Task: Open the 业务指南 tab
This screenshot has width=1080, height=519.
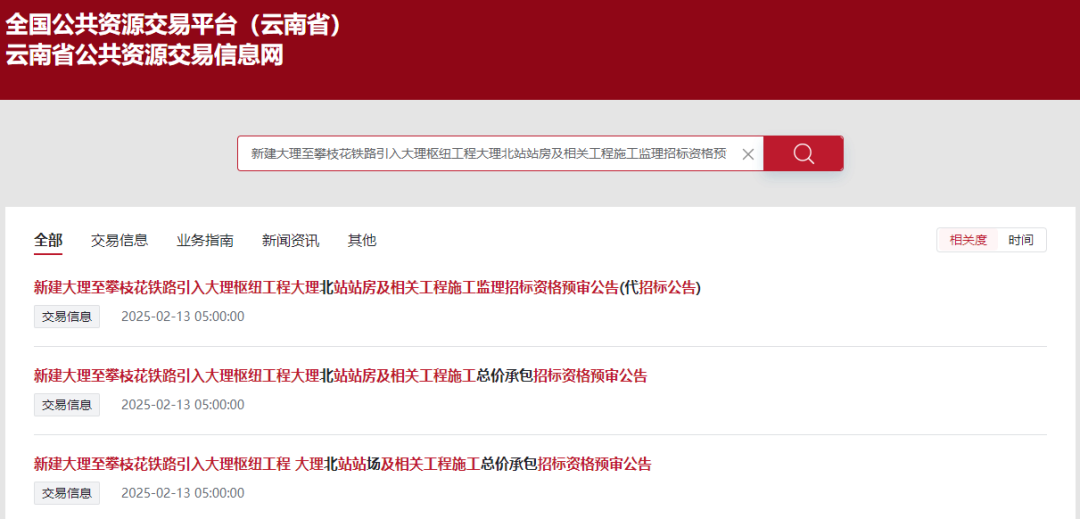Action: tap(205, 240)
